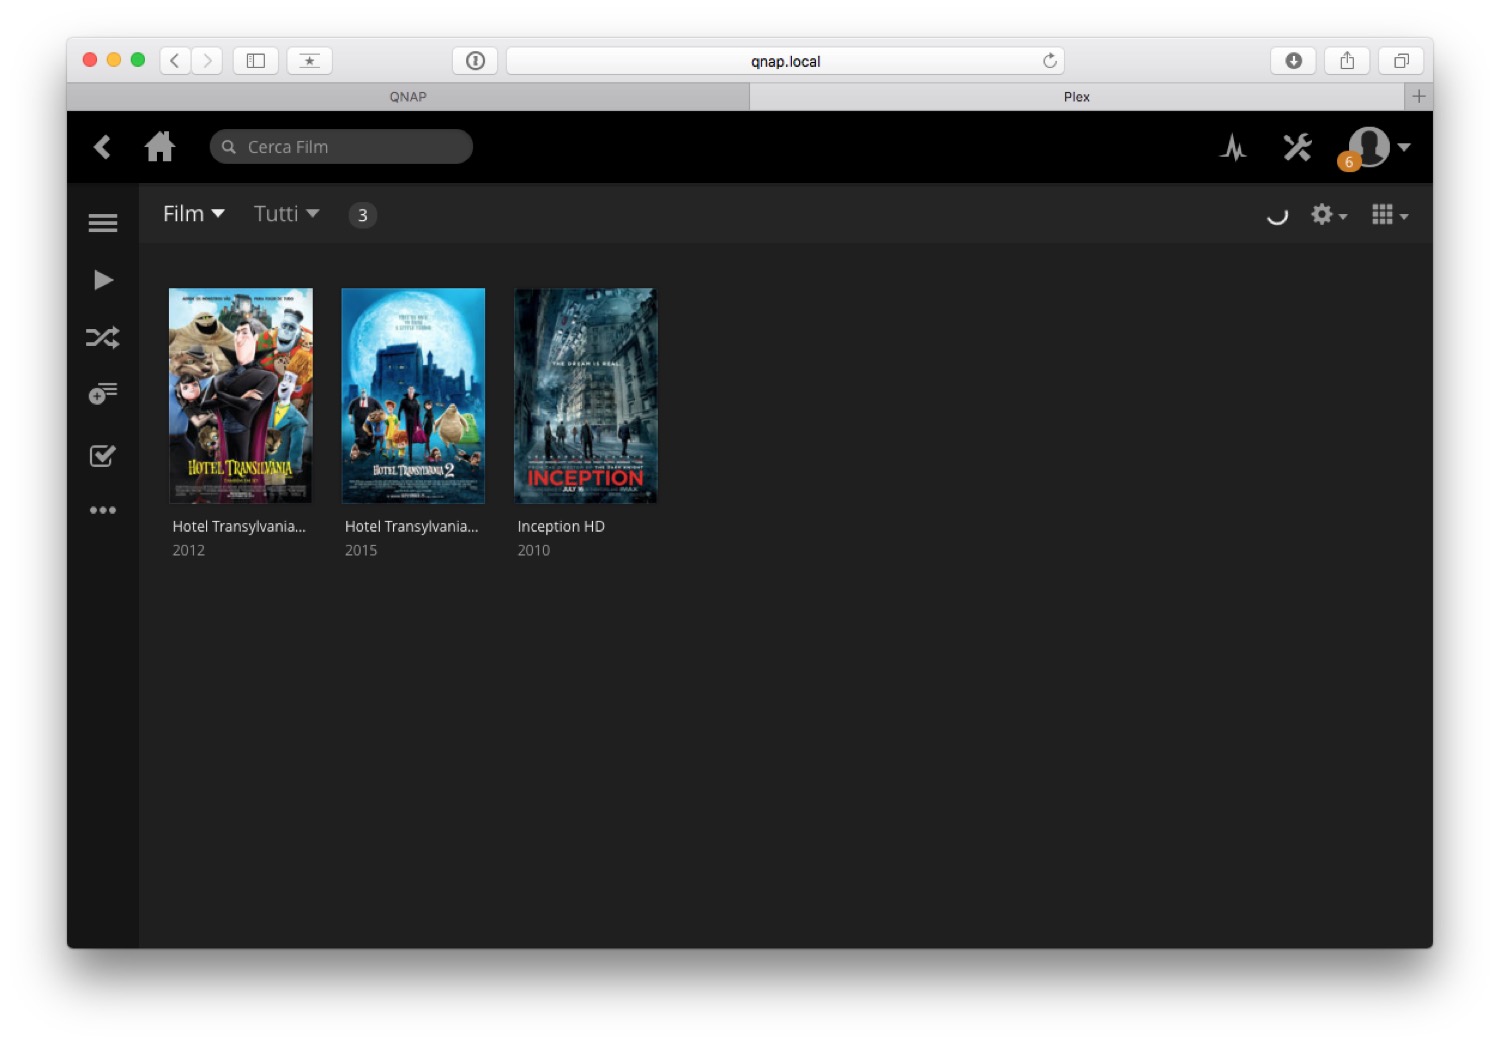Open the Hotel Transylvania 2012 poster
This screenshot has height=1044, width=1500.
point(241,395)
